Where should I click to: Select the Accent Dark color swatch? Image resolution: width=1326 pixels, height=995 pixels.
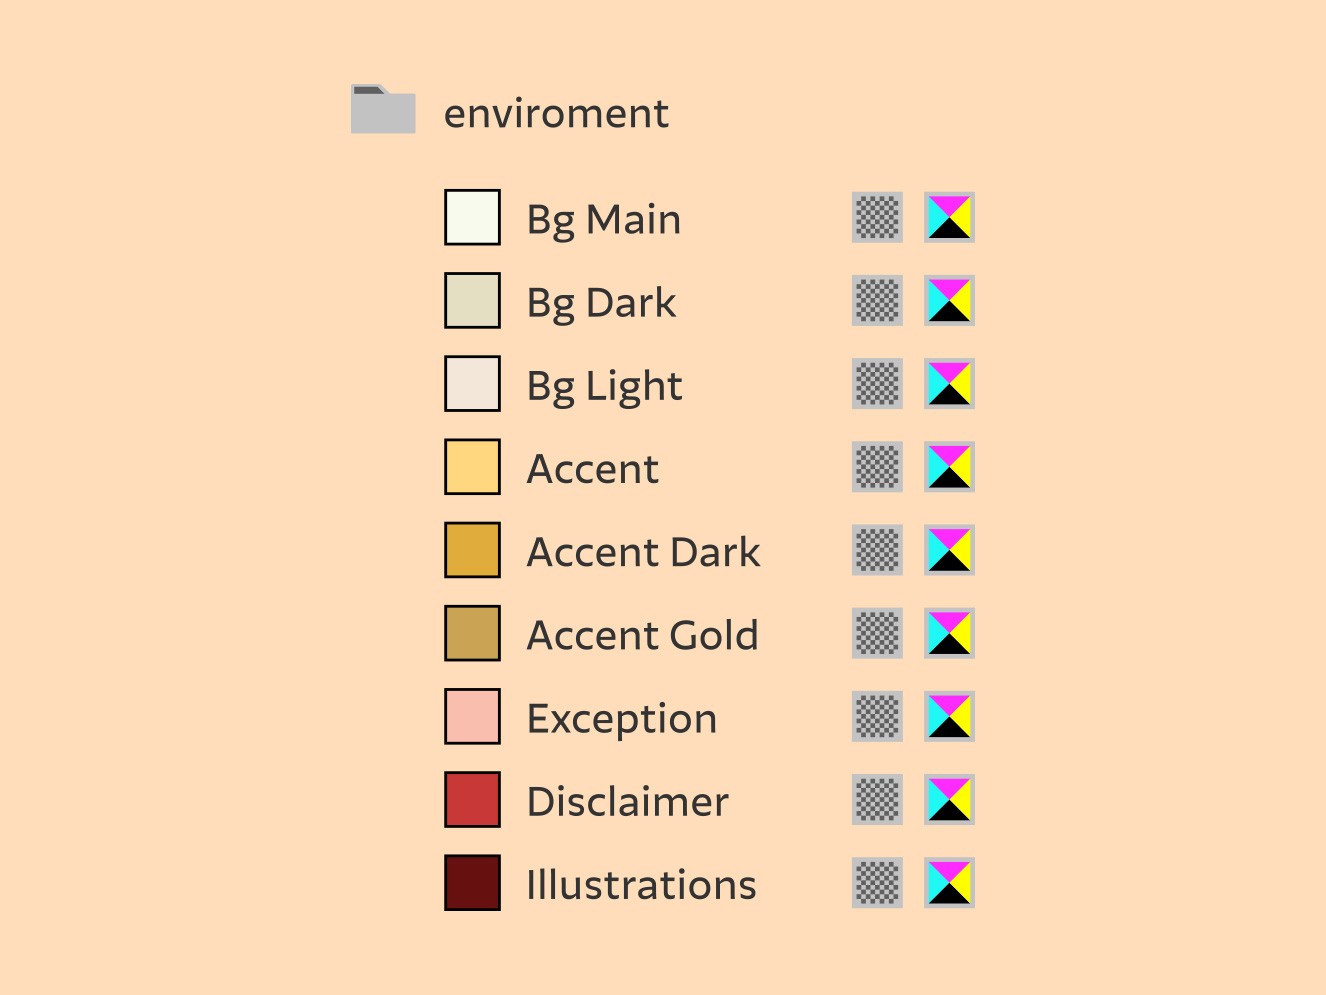(x=472, y=549)
